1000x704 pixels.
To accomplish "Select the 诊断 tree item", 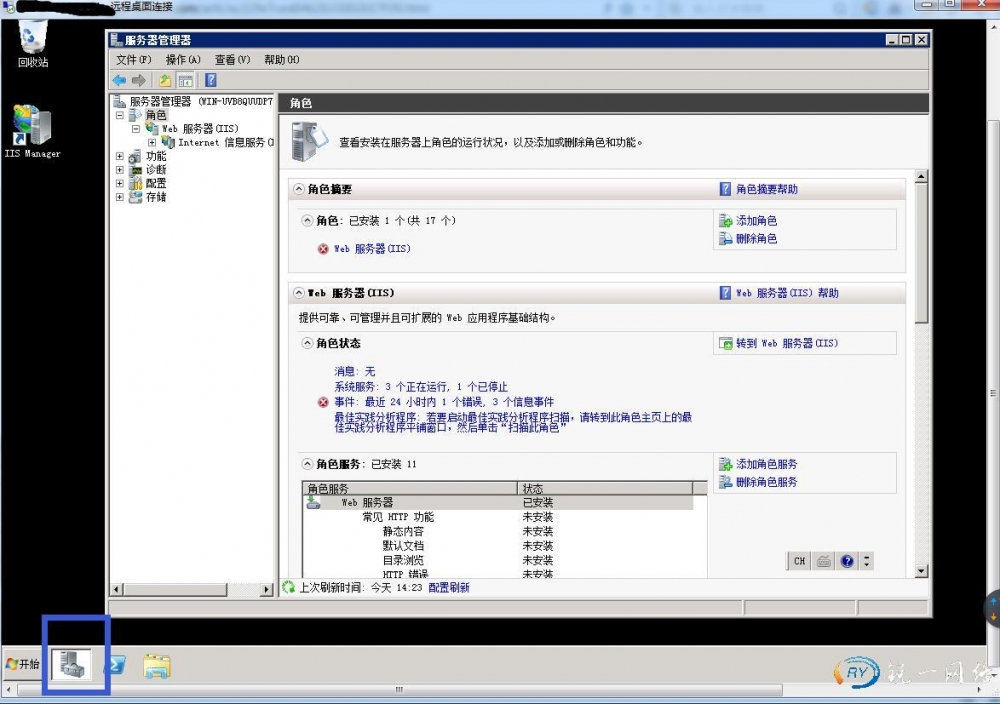I will [155, 170].
